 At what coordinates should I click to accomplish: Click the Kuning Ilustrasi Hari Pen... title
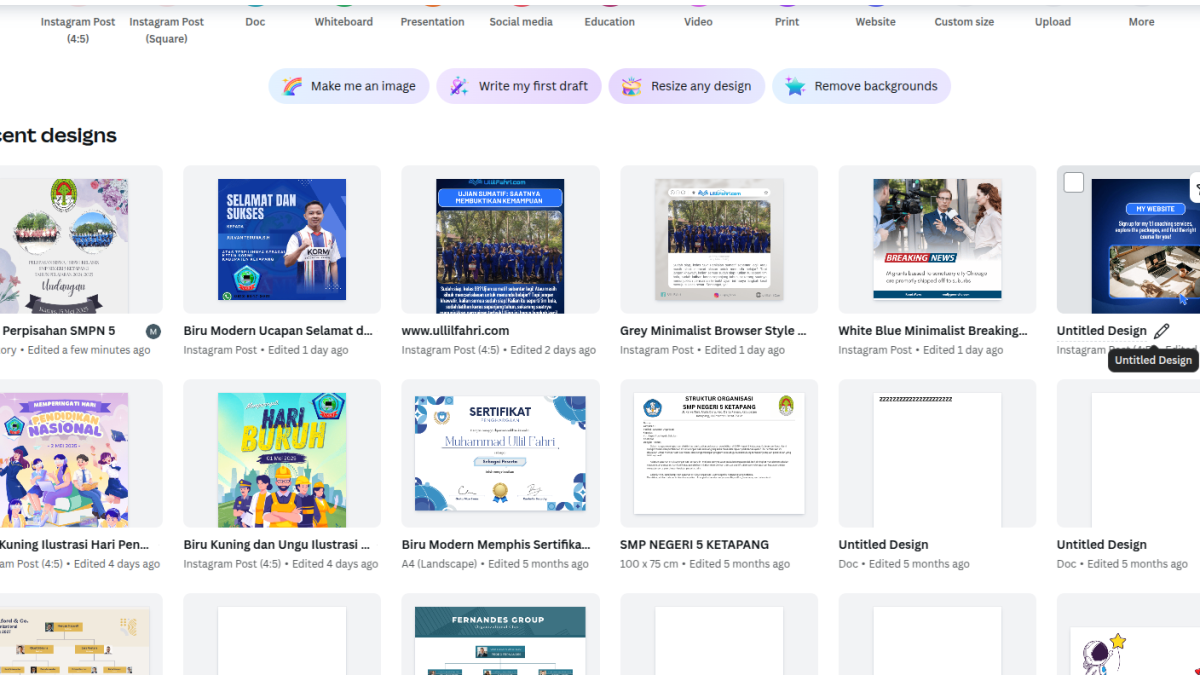pos(74,545)
